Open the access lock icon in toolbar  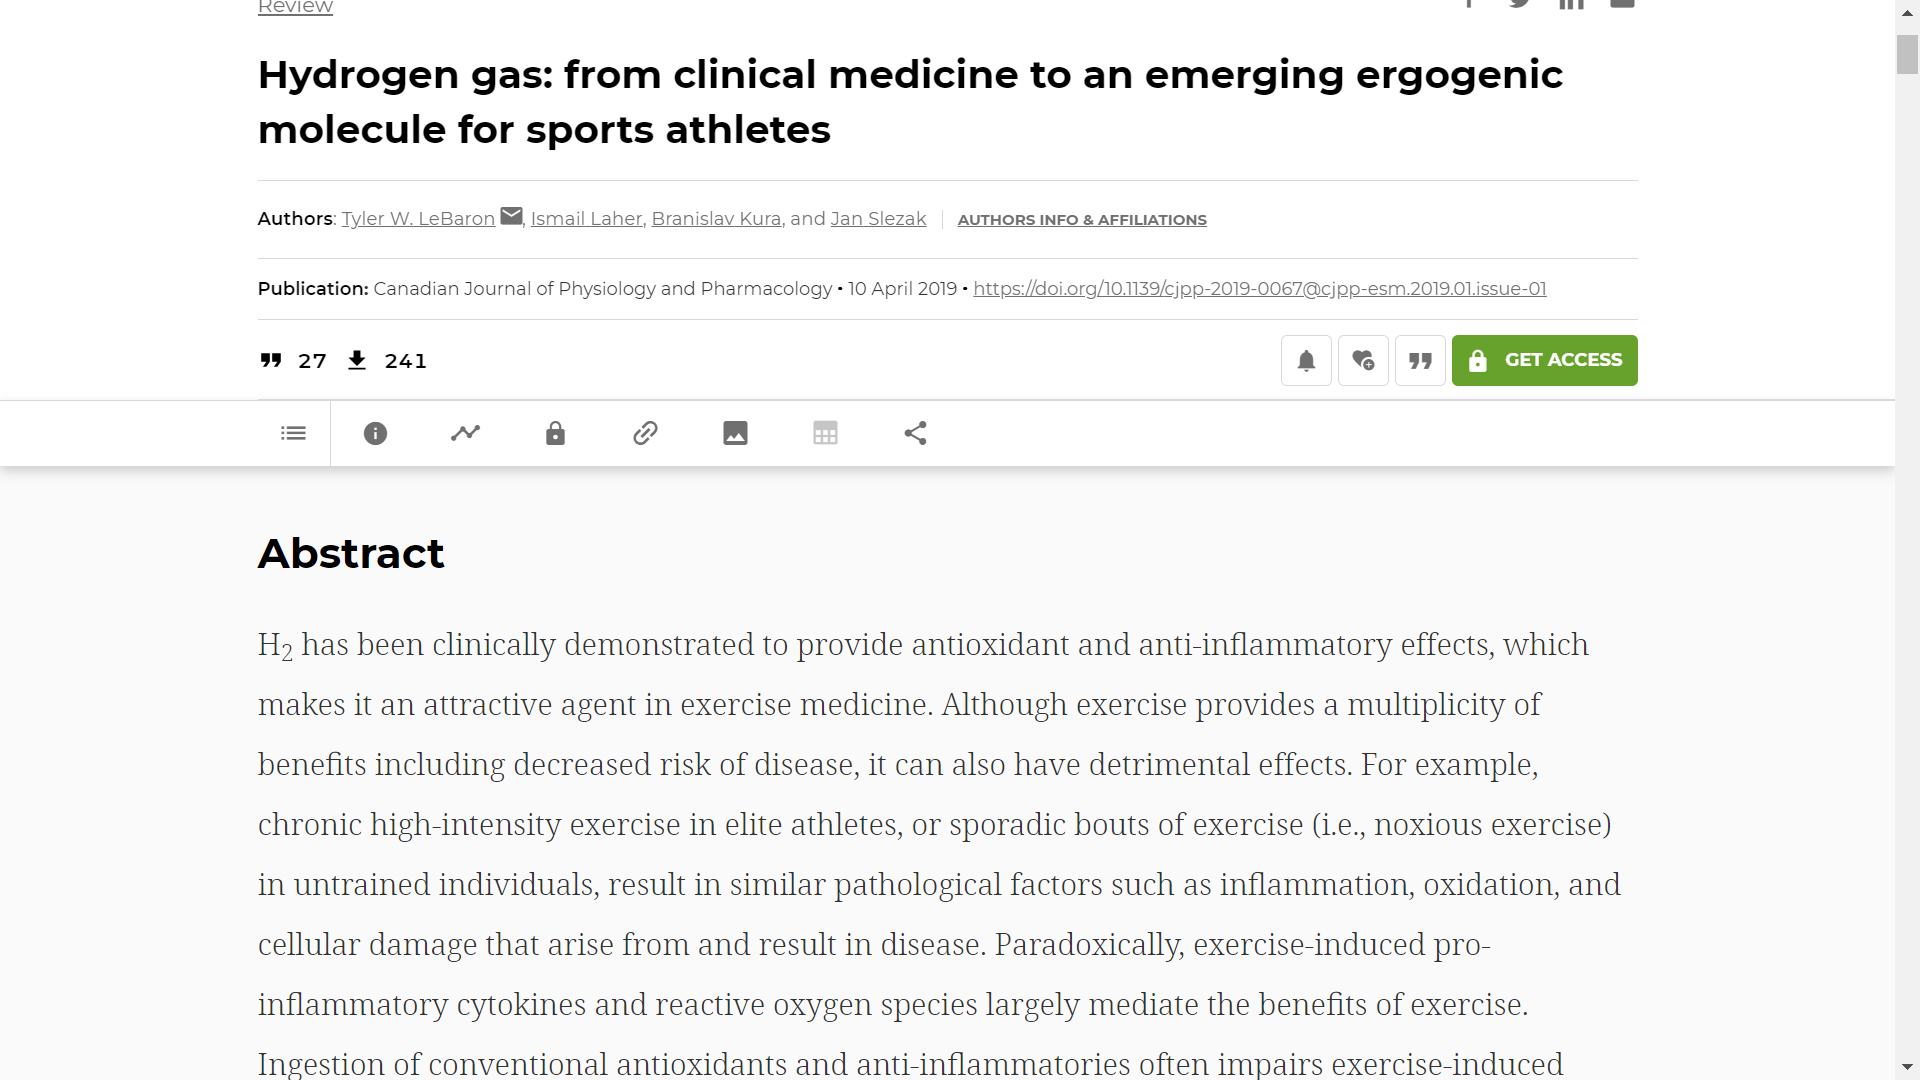point(555,433)
